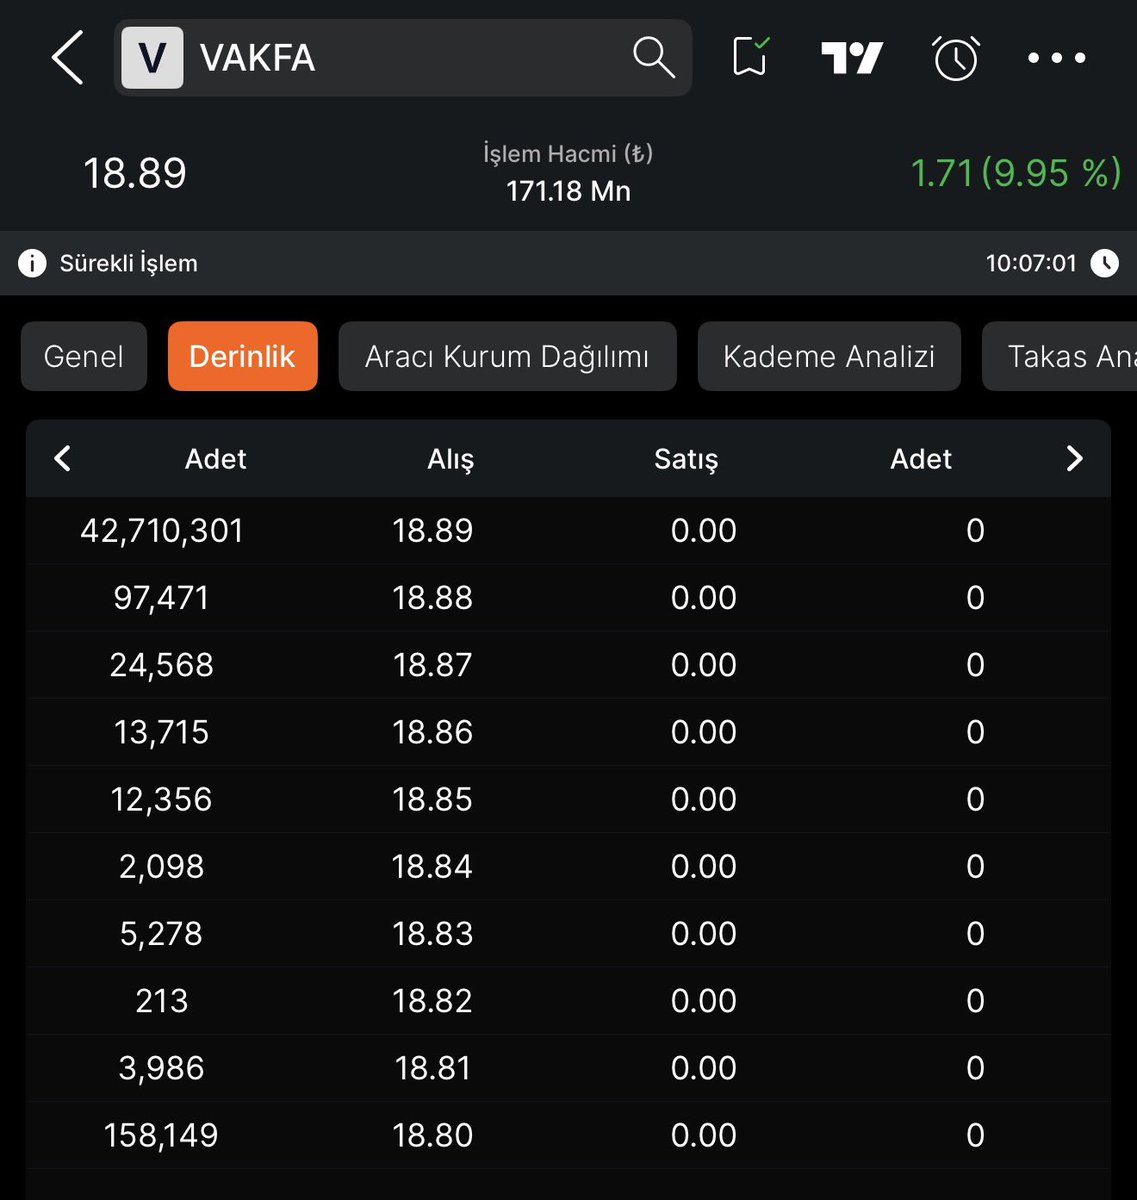This screenshot has height=1200, width=1137.
Task: Tap the clock icon next to 10:07:01
Action: pos(1104,263)
